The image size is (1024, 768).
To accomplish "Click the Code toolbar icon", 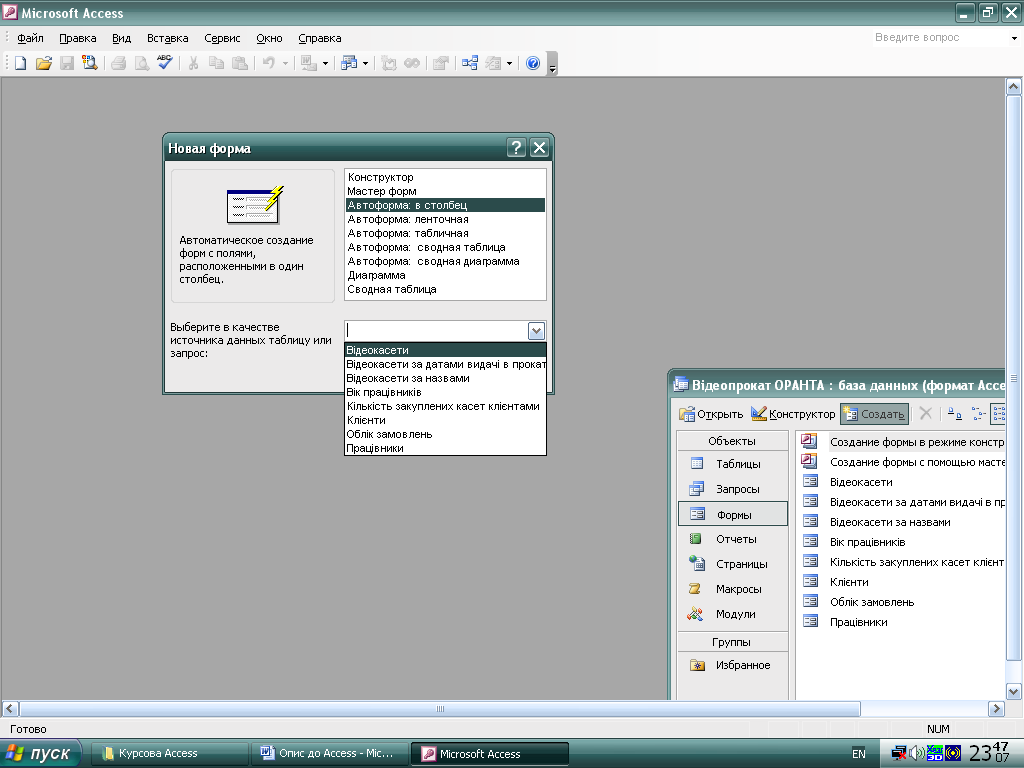I will (x=389, y=63).
